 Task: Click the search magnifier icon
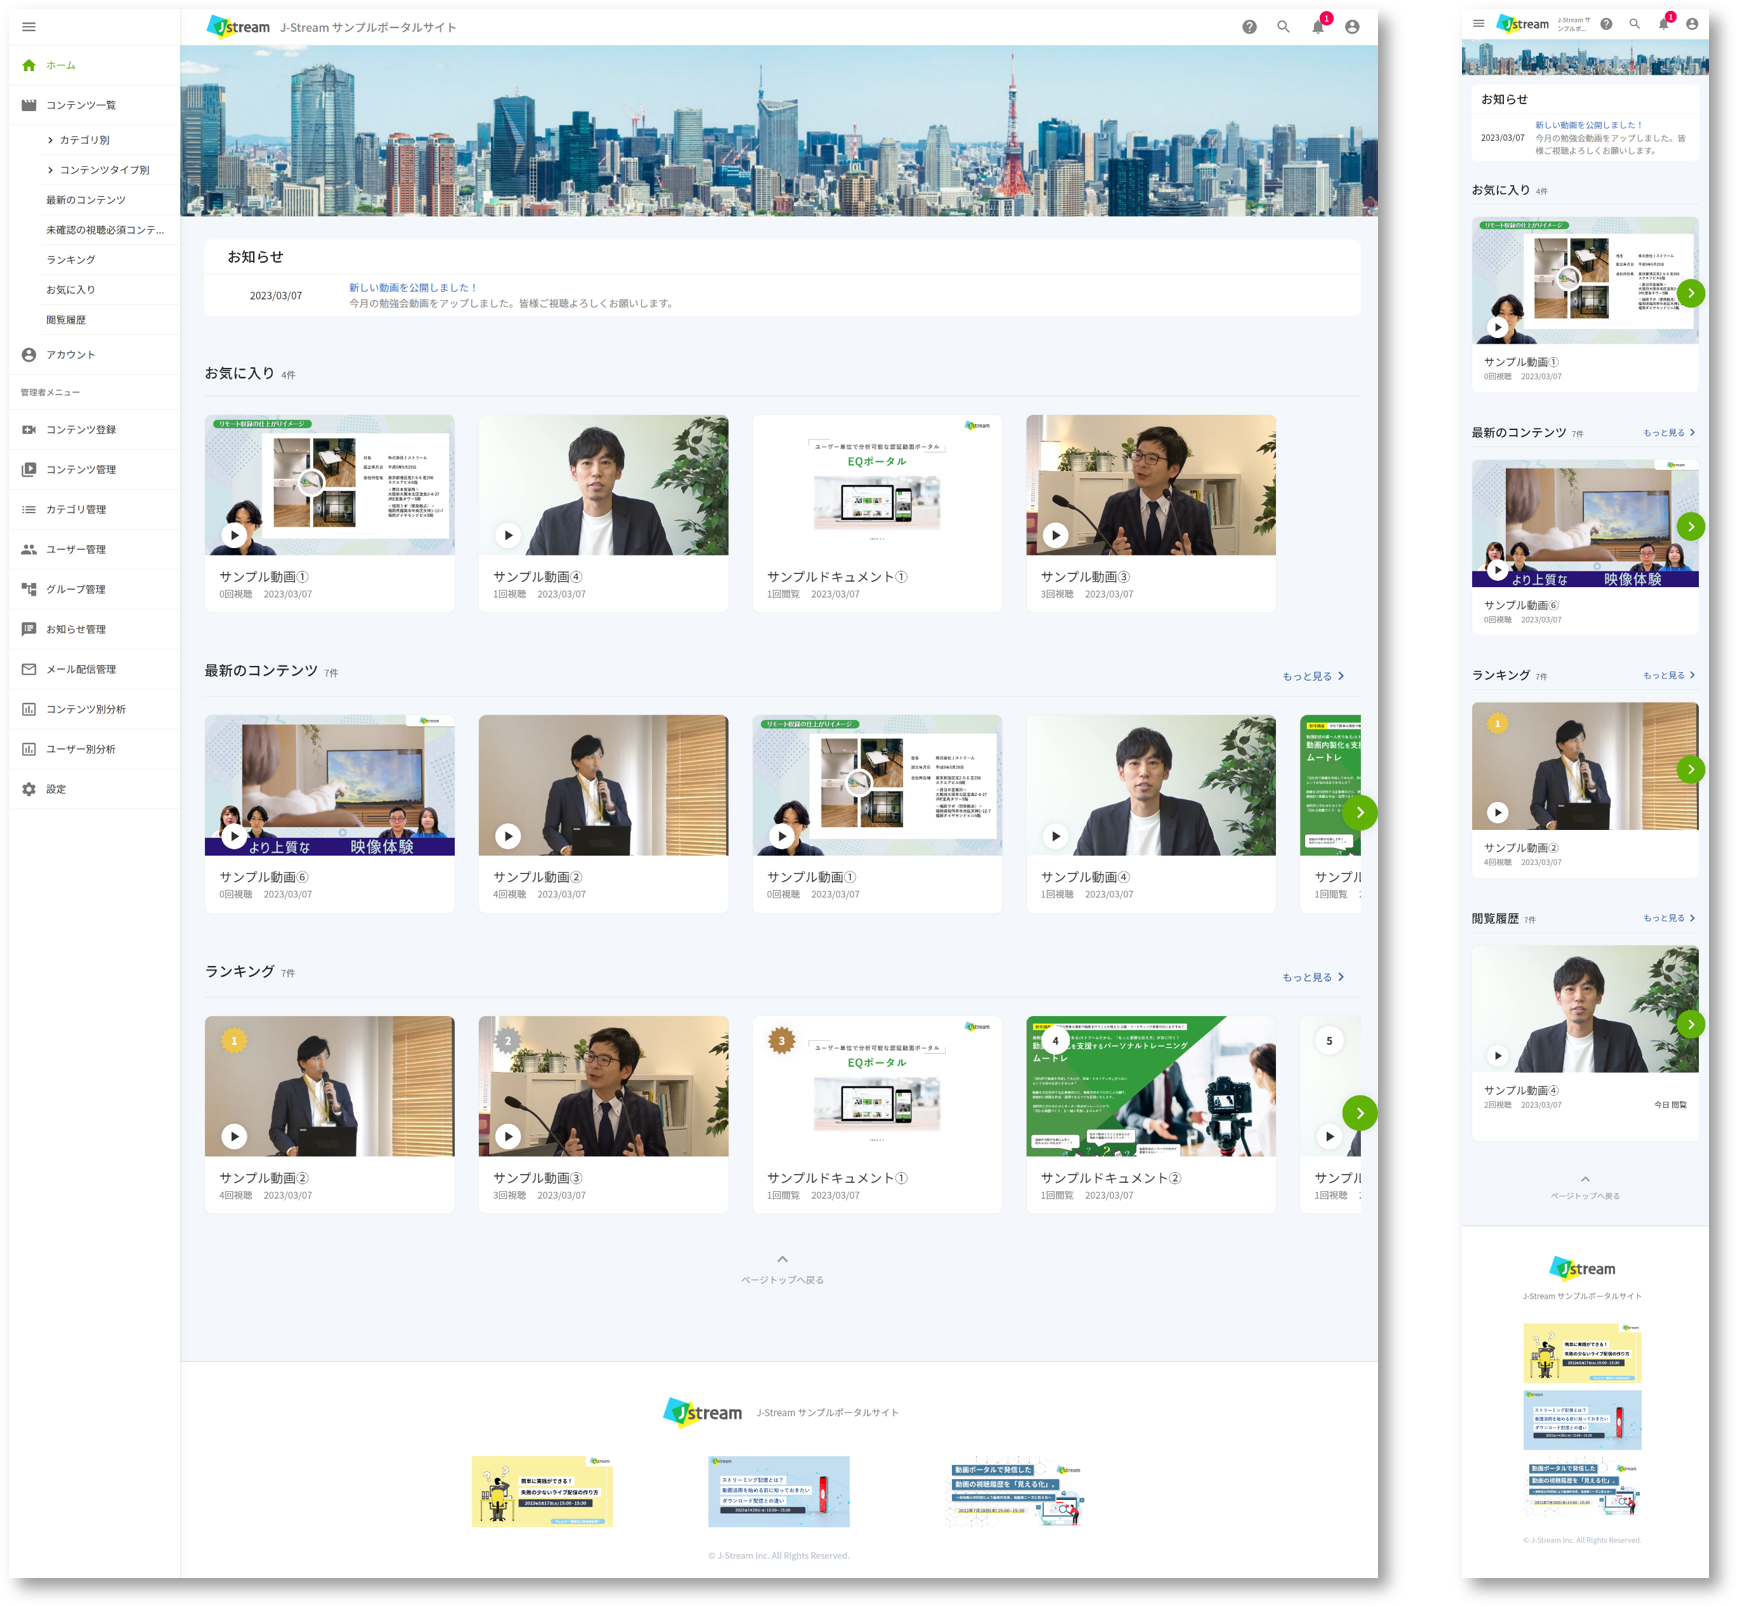(1283, 27)
